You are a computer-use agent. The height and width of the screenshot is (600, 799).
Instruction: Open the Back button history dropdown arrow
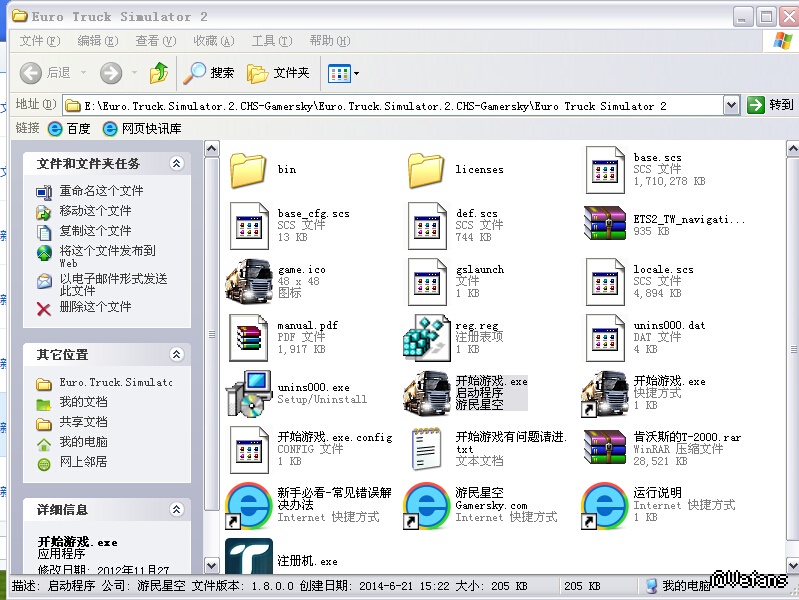pos(83,73)
